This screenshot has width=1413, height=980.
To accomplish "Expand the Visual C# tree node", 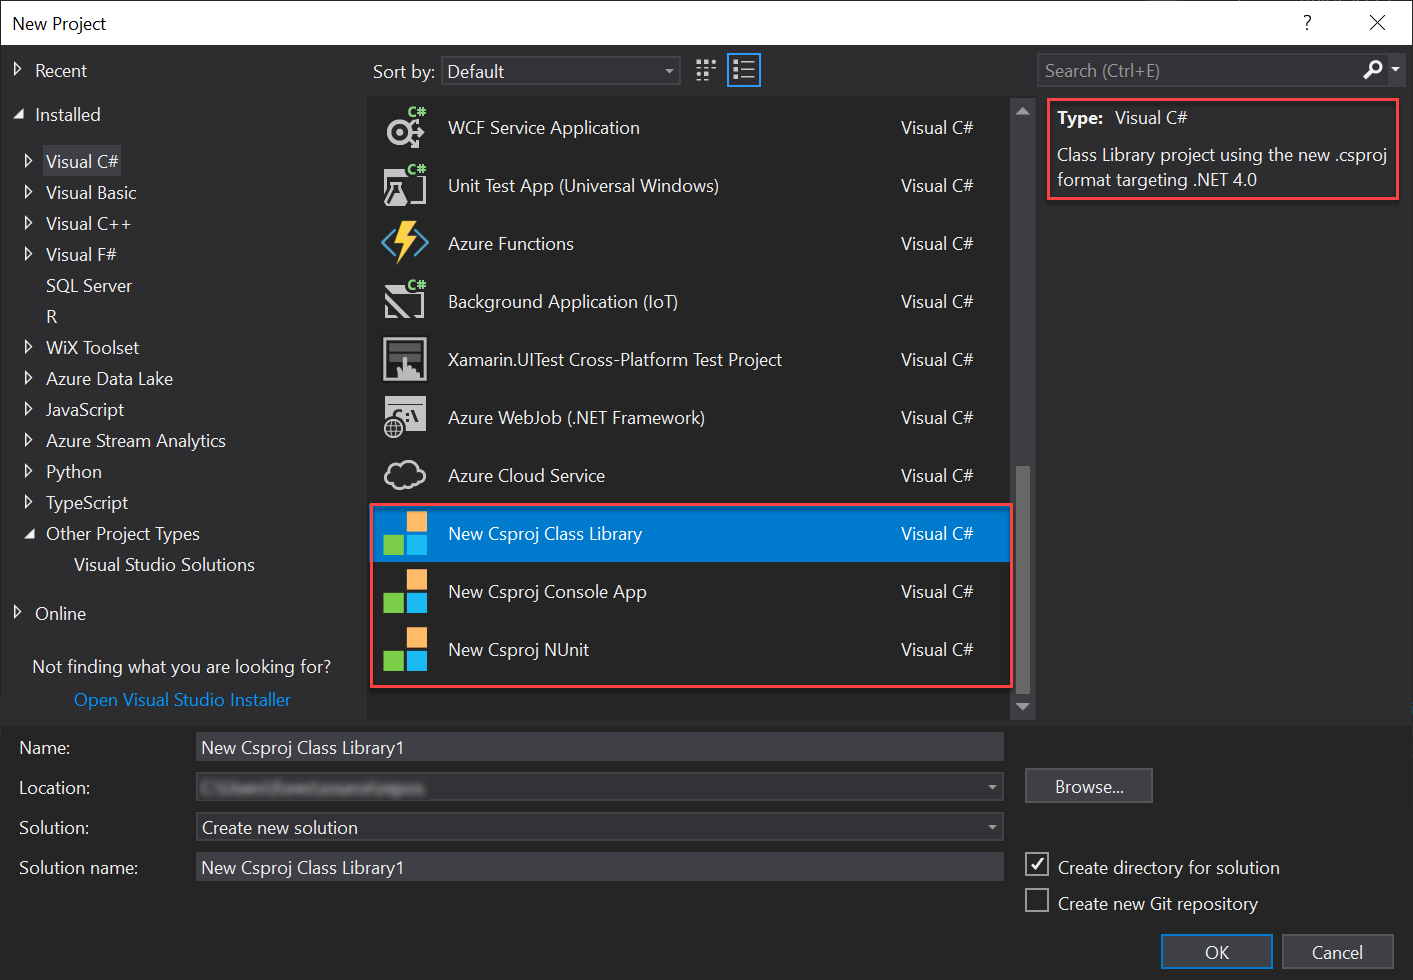I will tap(28, 161).
